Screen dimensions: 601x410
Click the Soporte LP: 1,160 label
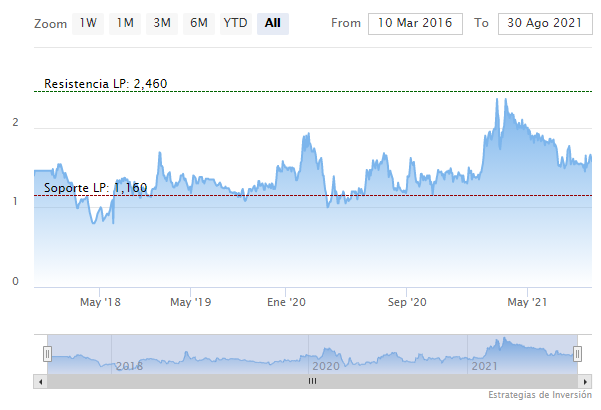click(x=95, y=188)
